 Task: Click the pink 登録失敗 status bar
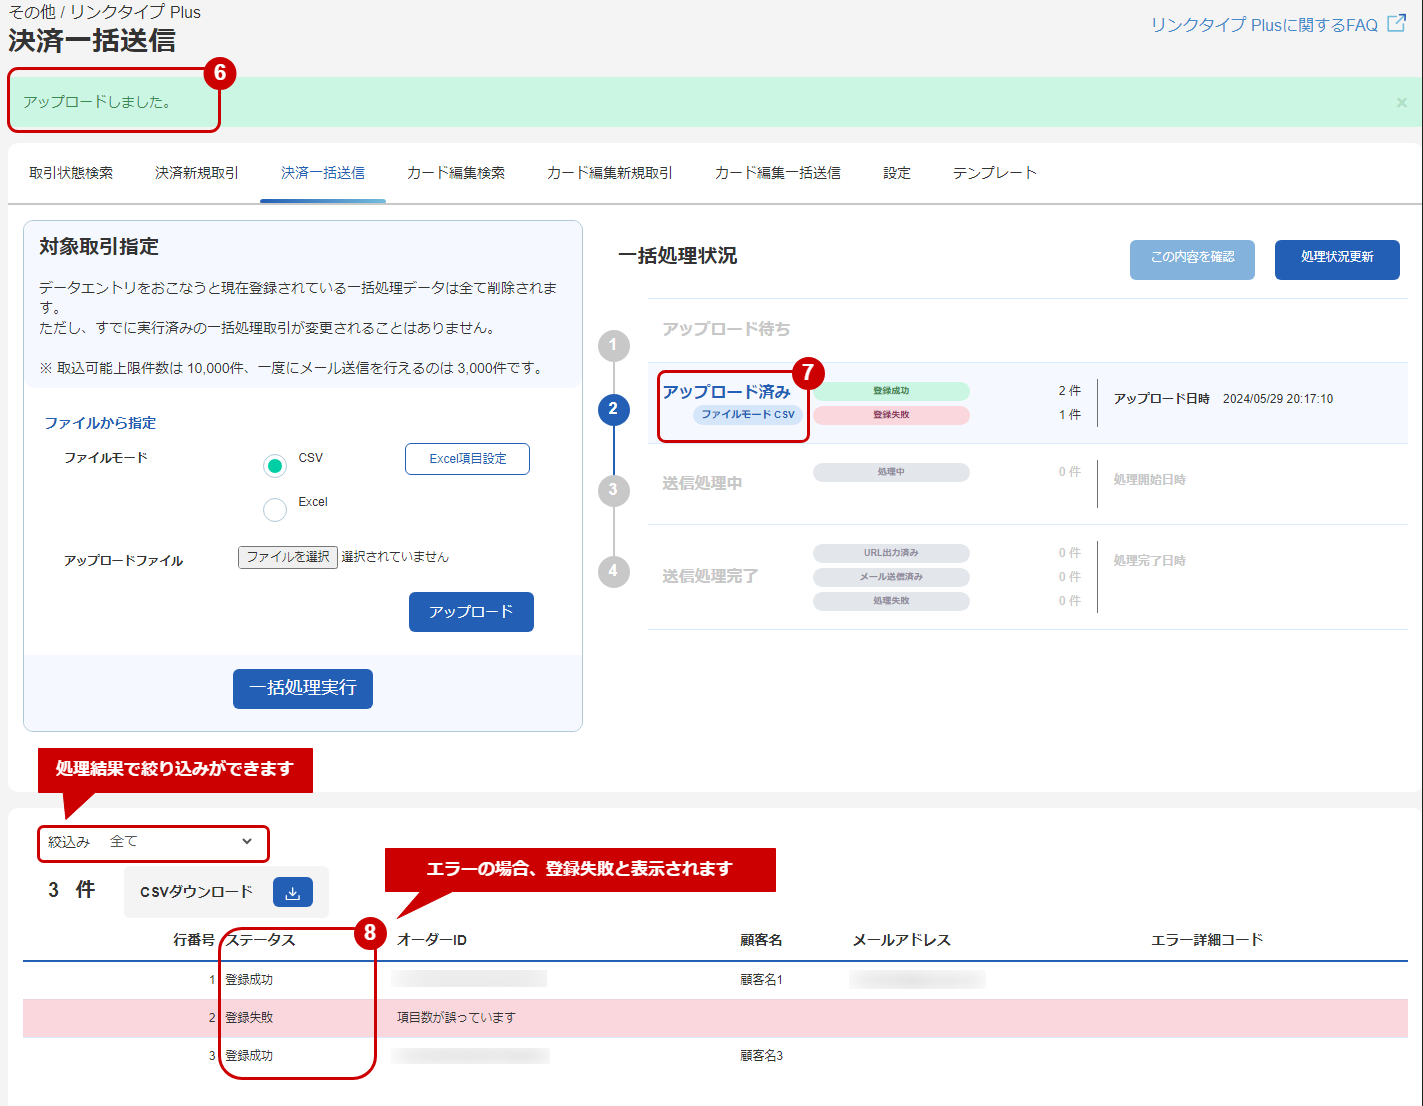891,415
